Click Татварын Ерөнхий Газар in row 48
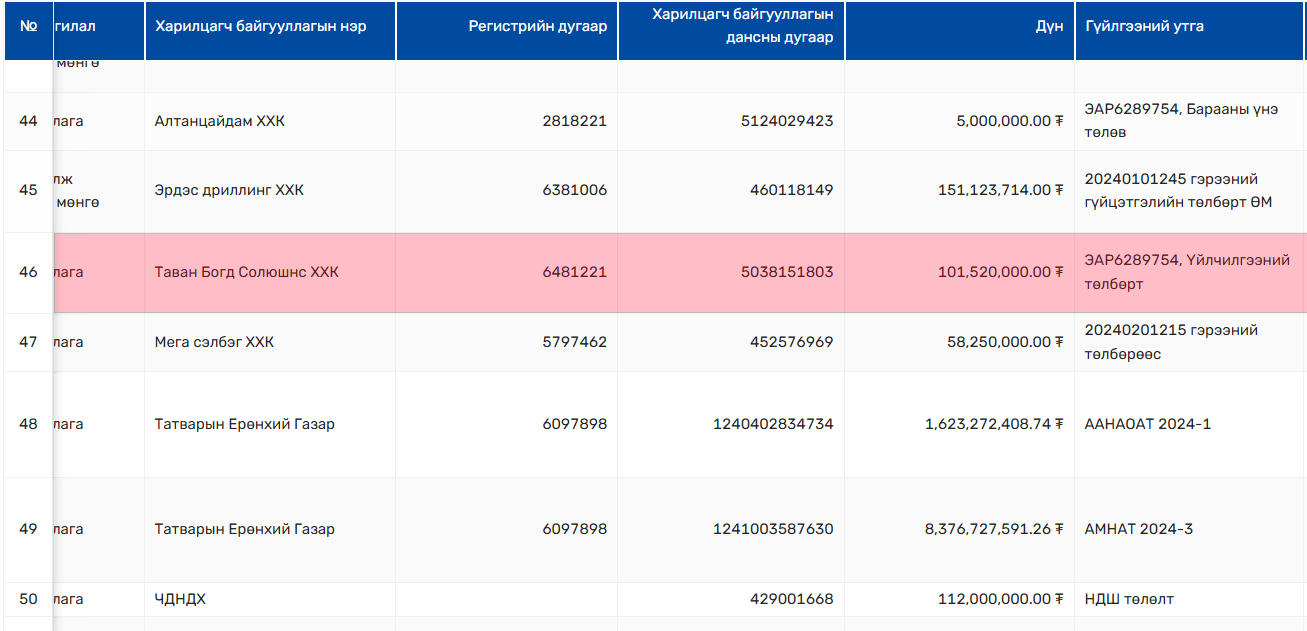Image resolution: width=1307 pixels, height=631 pixels. coord(245,424)
